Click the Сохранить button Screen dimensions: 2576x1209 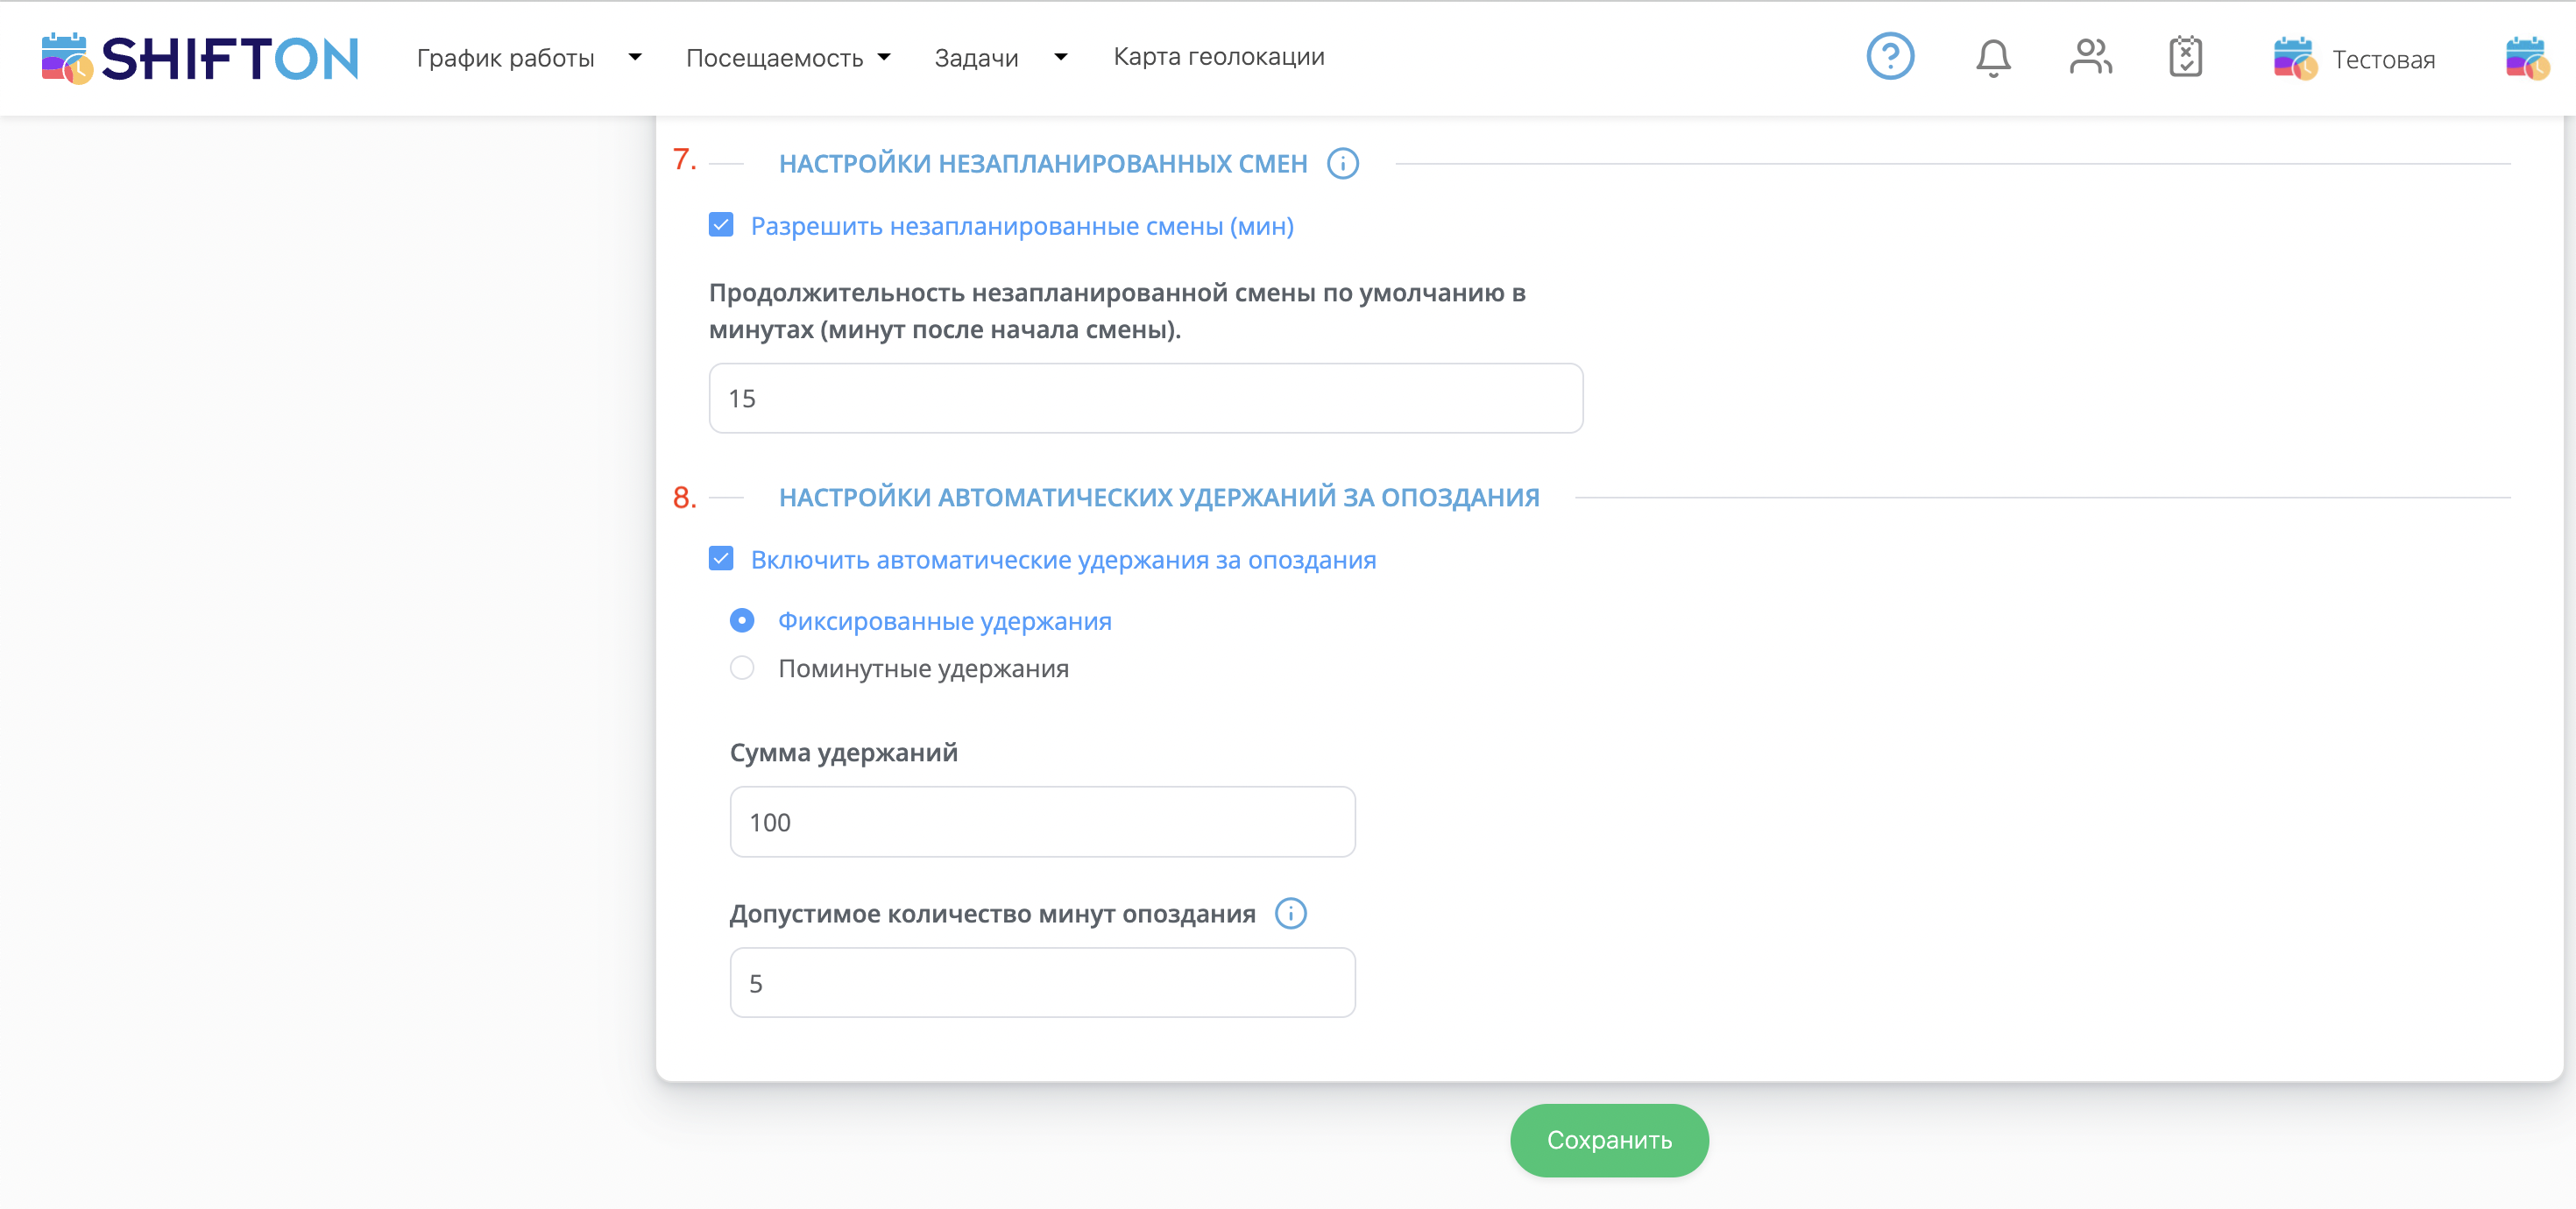coord(1609,1140)
